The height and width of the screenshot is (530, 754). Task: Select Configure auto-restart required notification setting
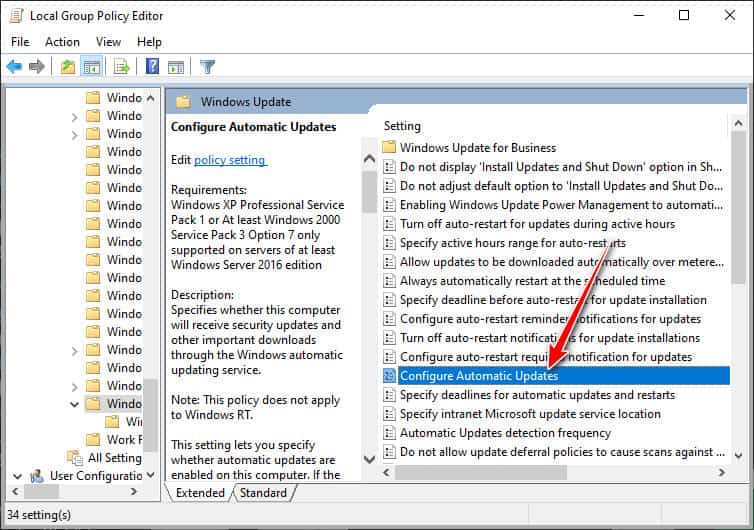point(546,356)
